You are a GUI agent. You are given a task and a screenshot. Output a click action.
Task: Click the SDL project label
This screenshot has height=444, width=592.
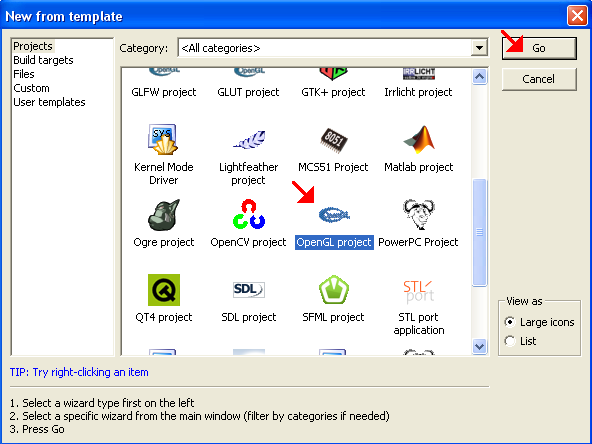249,317
